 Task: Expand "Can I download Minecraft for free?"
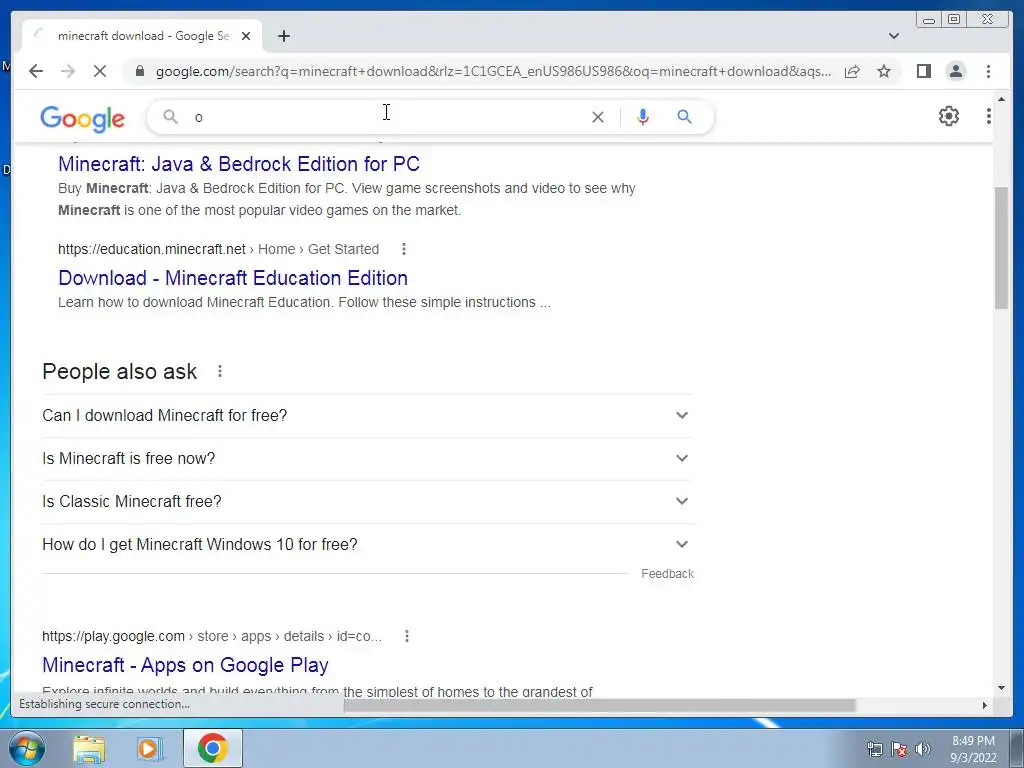[x=366, y=415]
